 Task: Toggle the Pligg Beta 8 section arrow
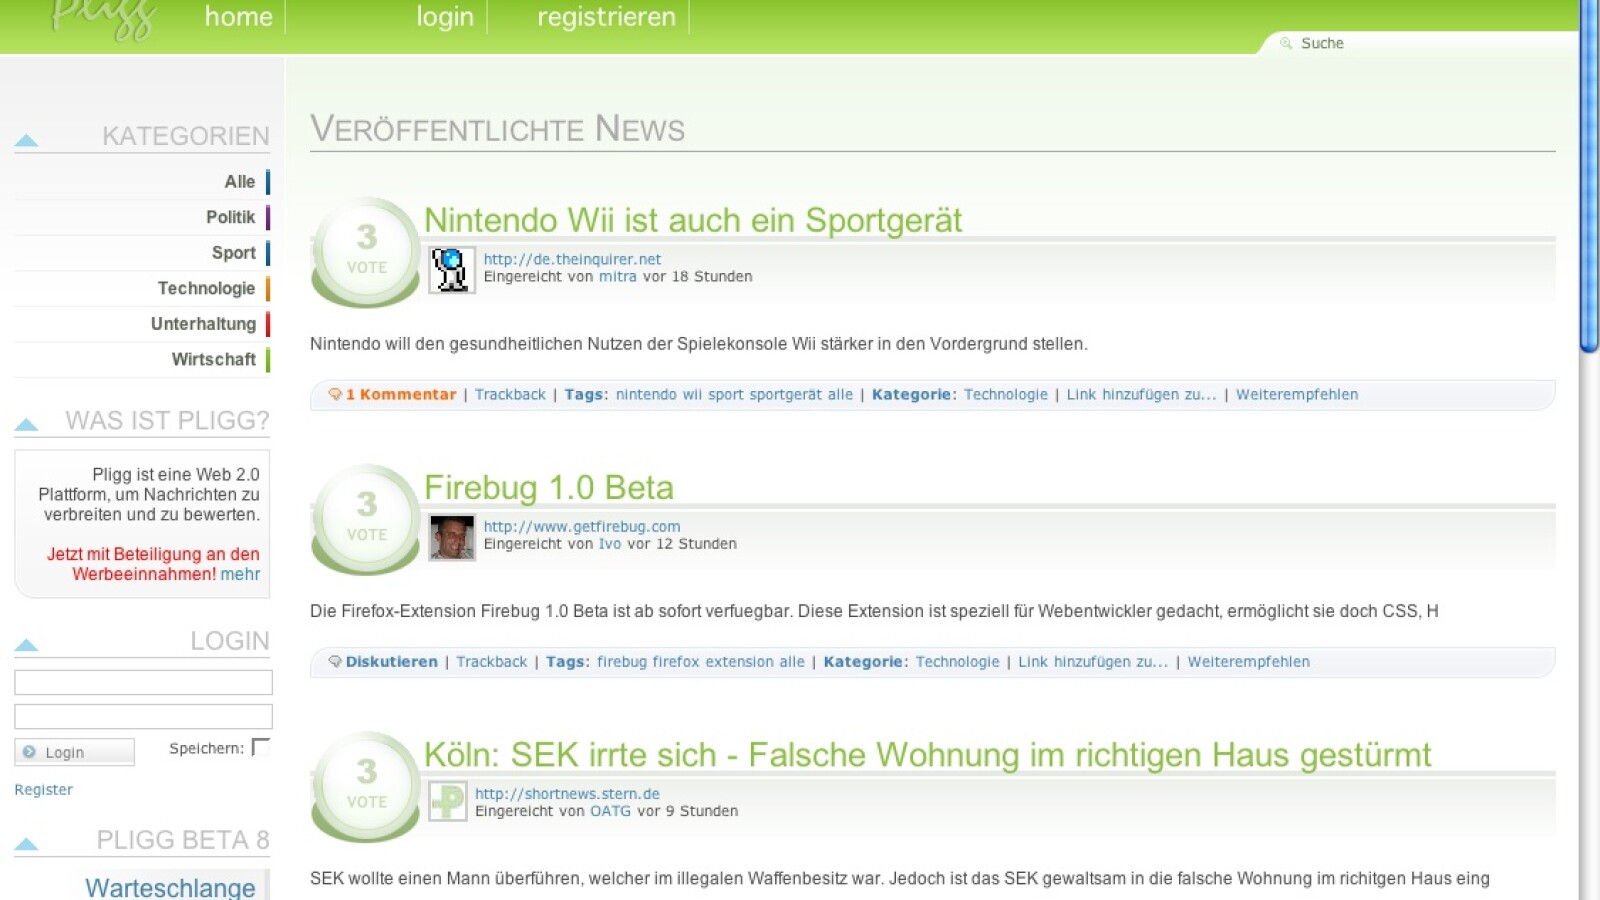click(27, 844)
